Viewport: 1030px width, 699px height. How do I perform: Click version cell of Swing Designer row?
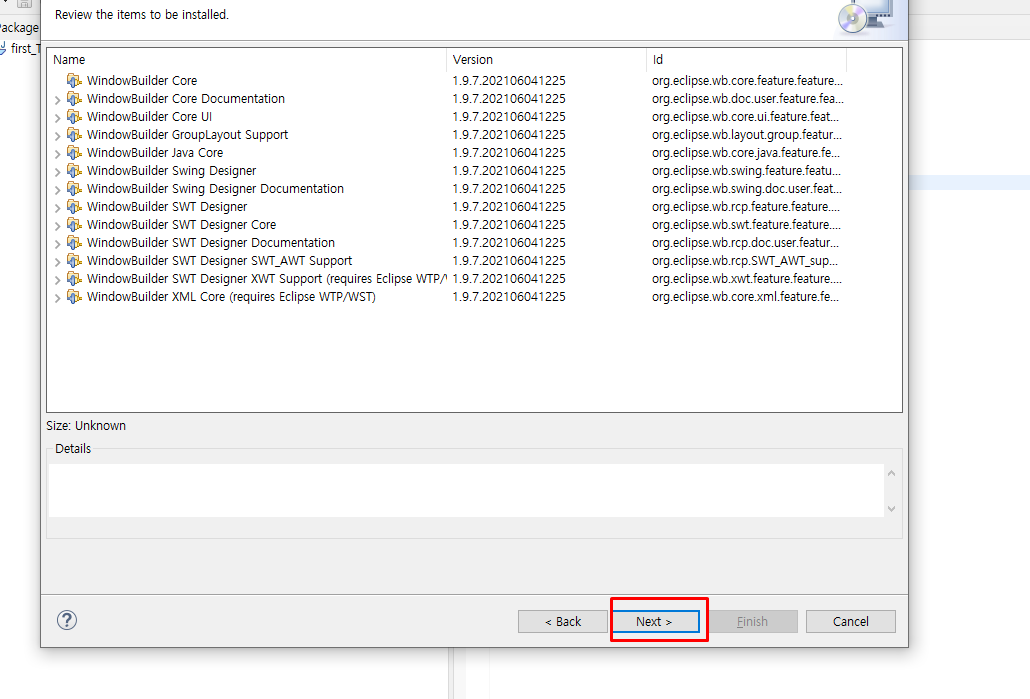[509, 171]
